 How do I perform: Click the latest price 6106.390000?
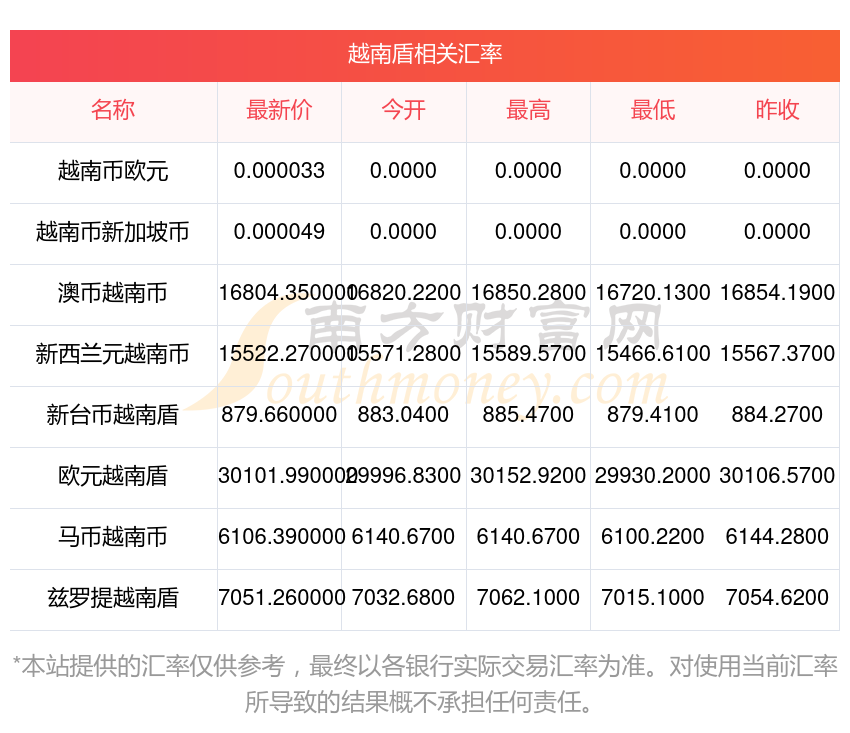(281, 537)
